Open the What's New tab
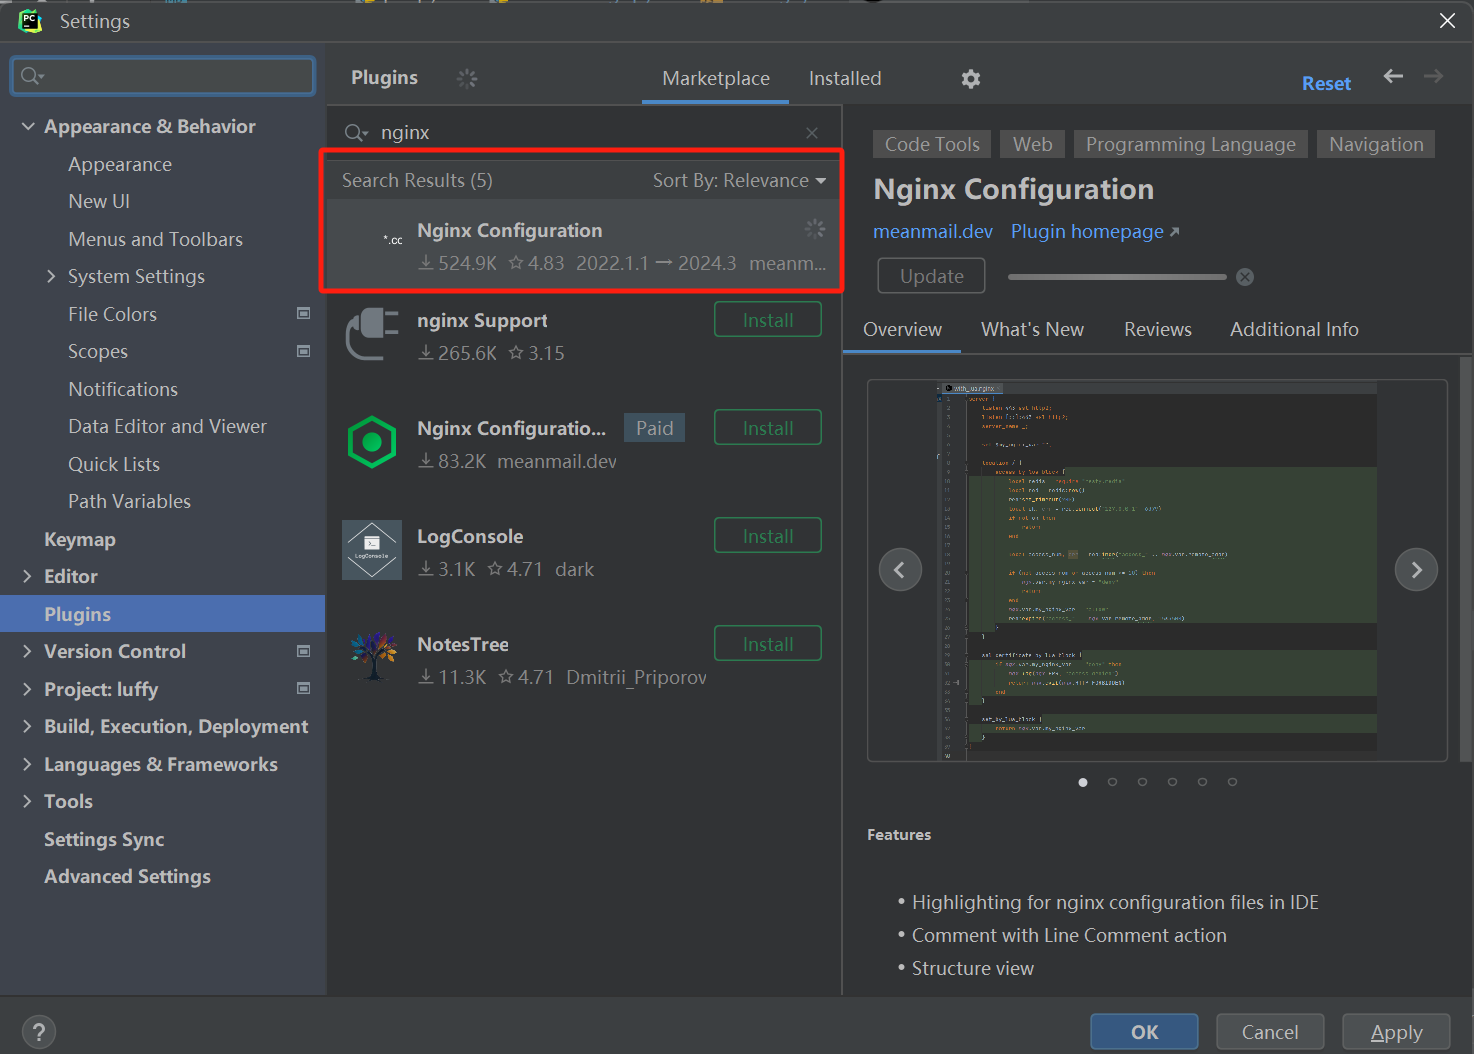The height and width of the screenshot is (1054, 1474). click(1032, 329)
